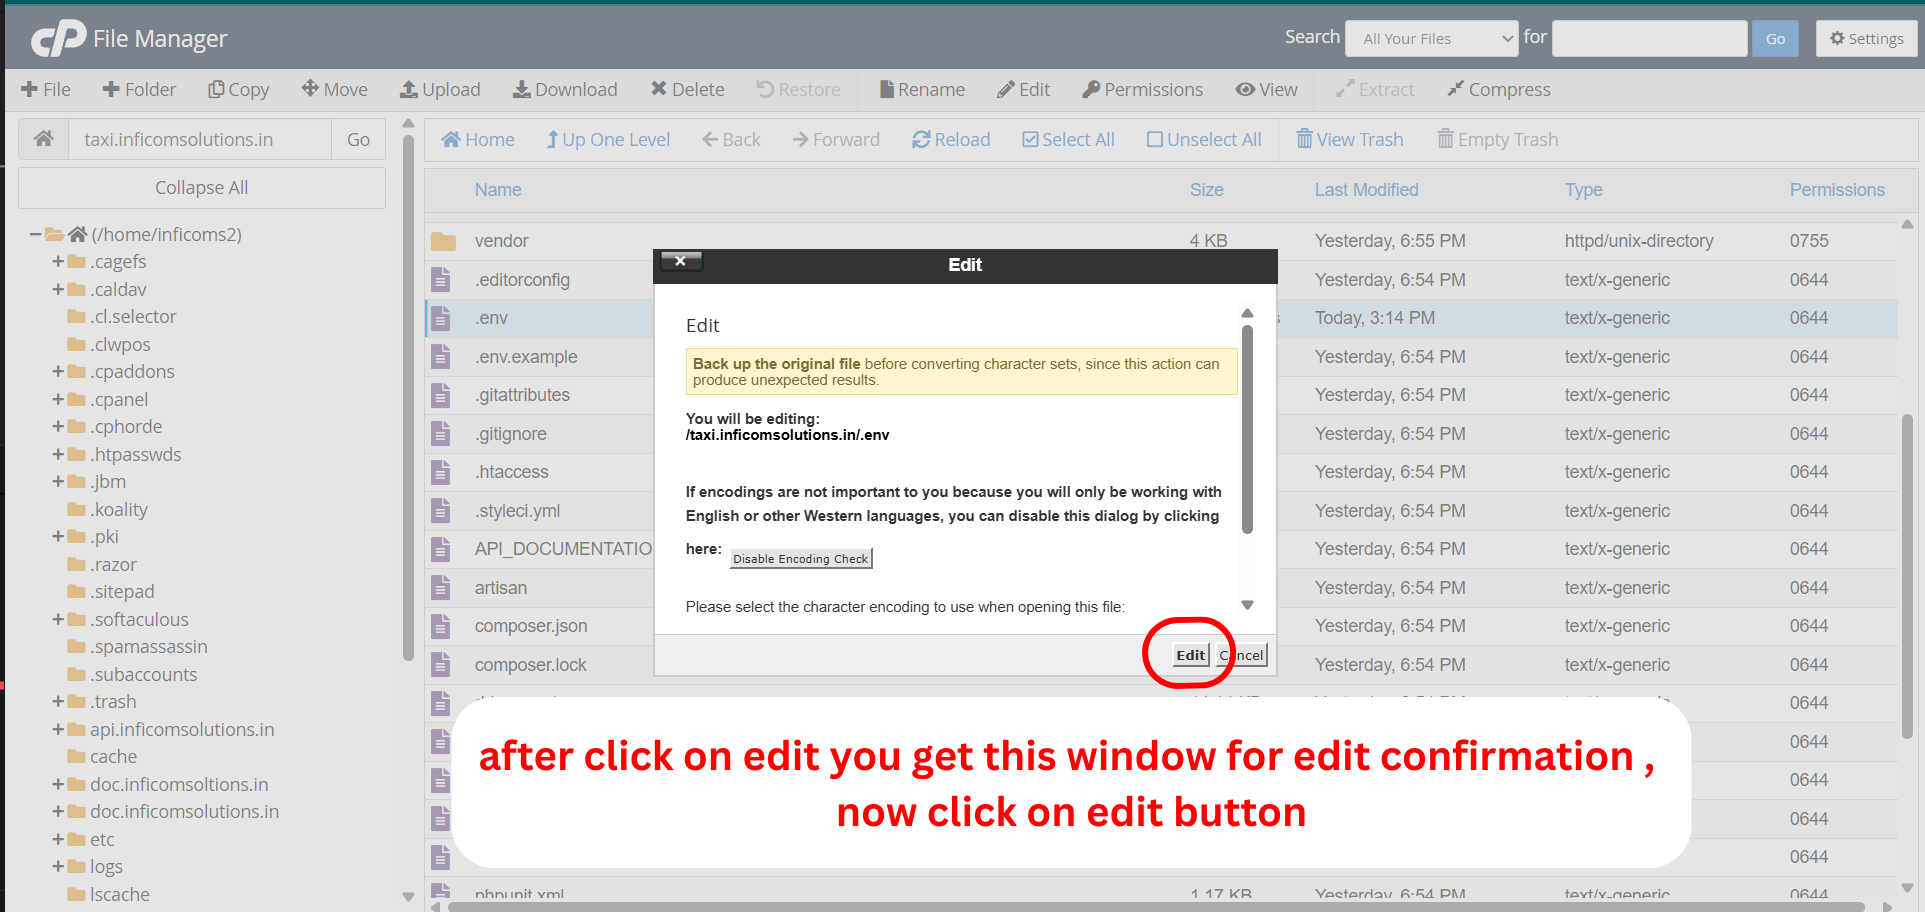Open the 'All Your Files' search dropdown
This screenshot has height=912, width=1925.
(1431, 38)
